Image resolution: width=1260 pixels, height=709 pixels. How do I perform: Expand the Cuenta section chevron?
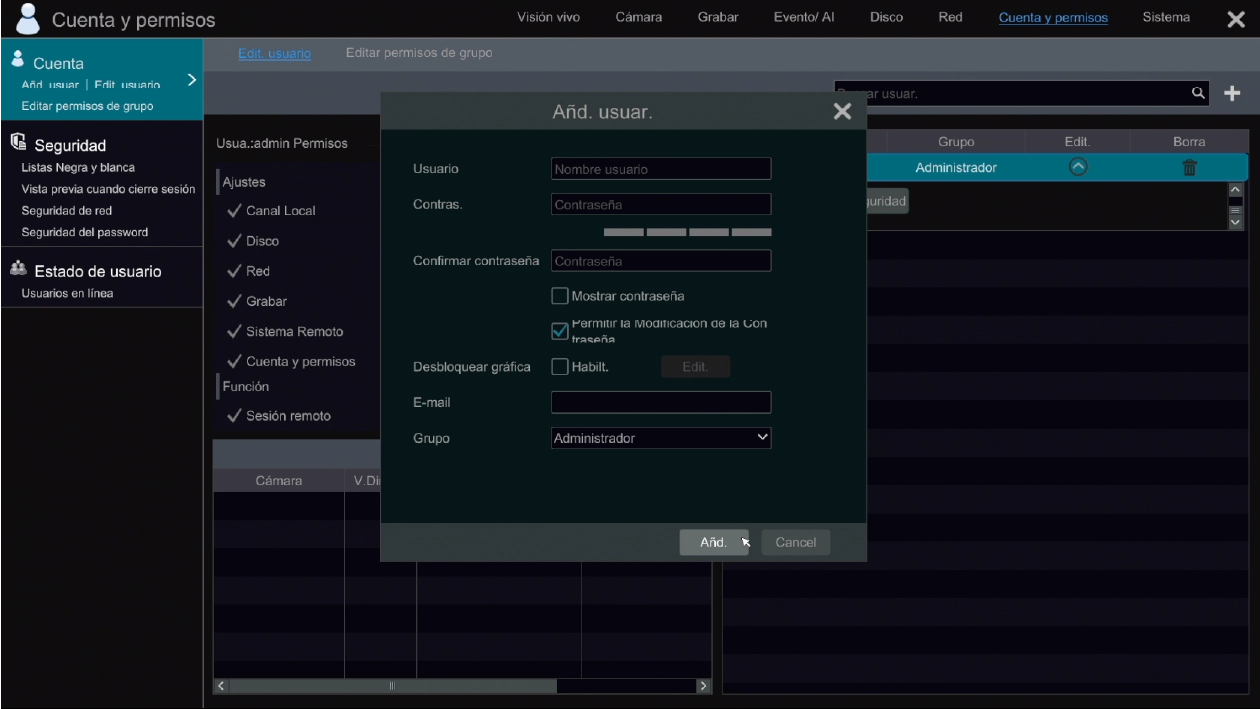click(x=191, y=80)
